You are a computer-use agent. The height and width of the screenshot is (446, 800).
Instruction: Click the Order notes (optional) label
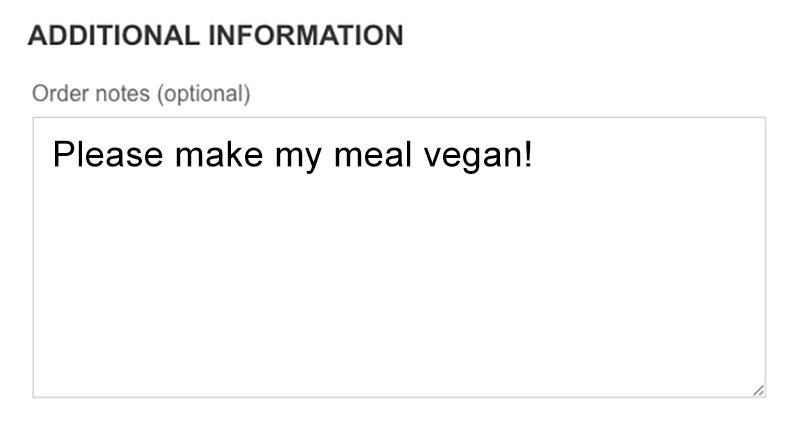point(141,94)
